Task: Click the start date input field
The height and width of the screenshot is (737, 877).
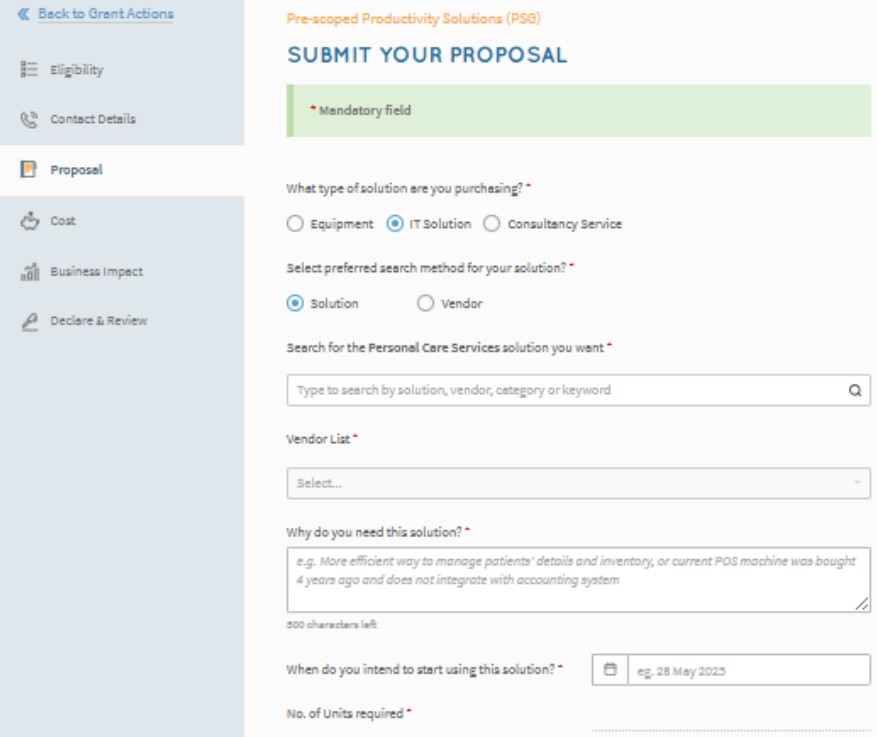Action: pos(748,669)
